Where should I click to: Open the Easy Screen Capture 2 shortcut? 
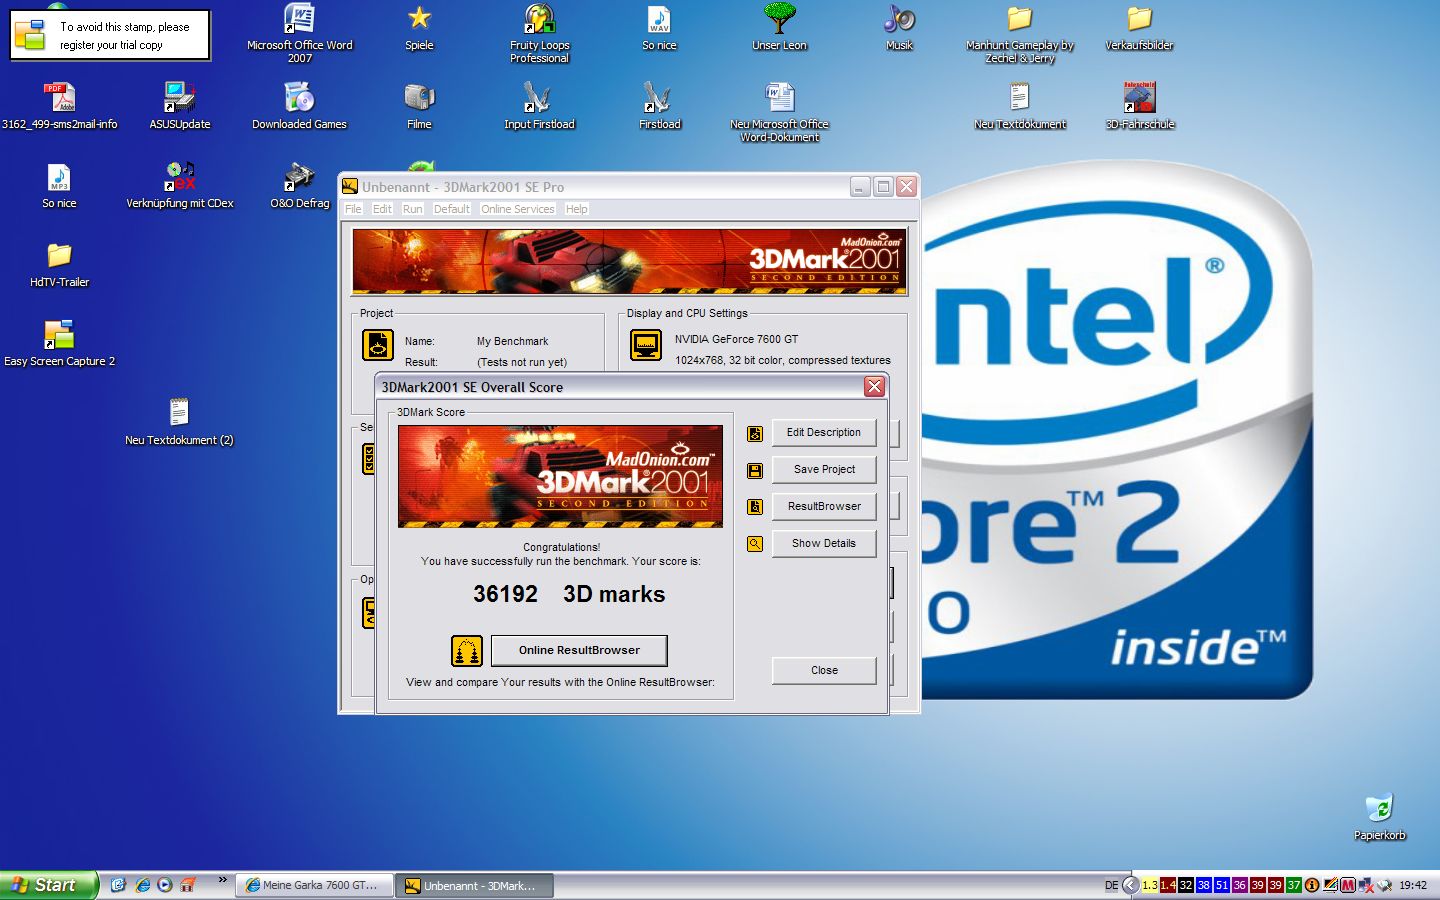59,343
